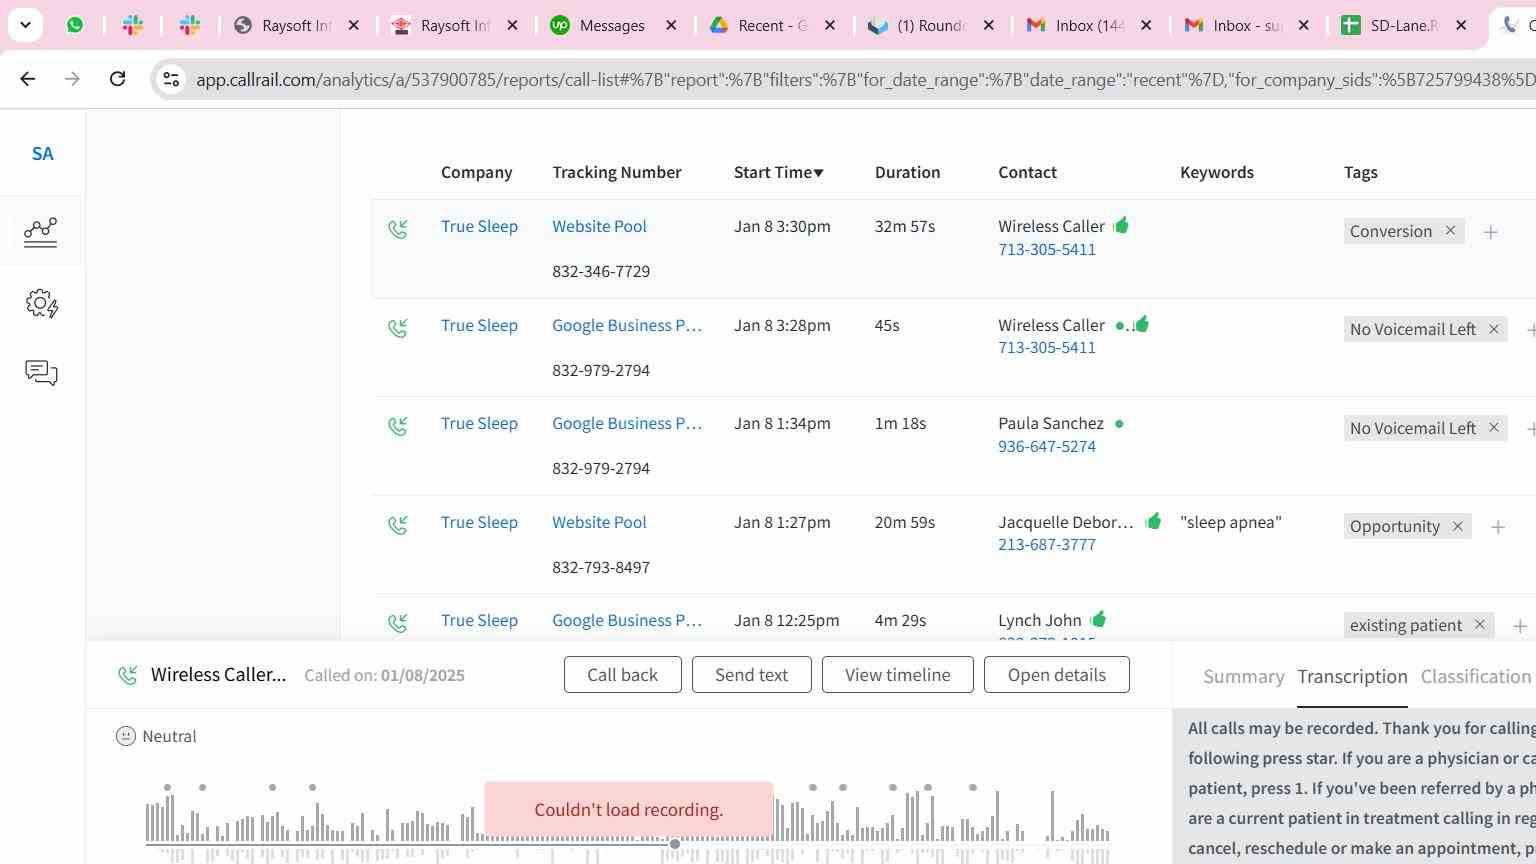
Task: Click green status dot next to Paula Sanchez
Action: point(1119,424)
